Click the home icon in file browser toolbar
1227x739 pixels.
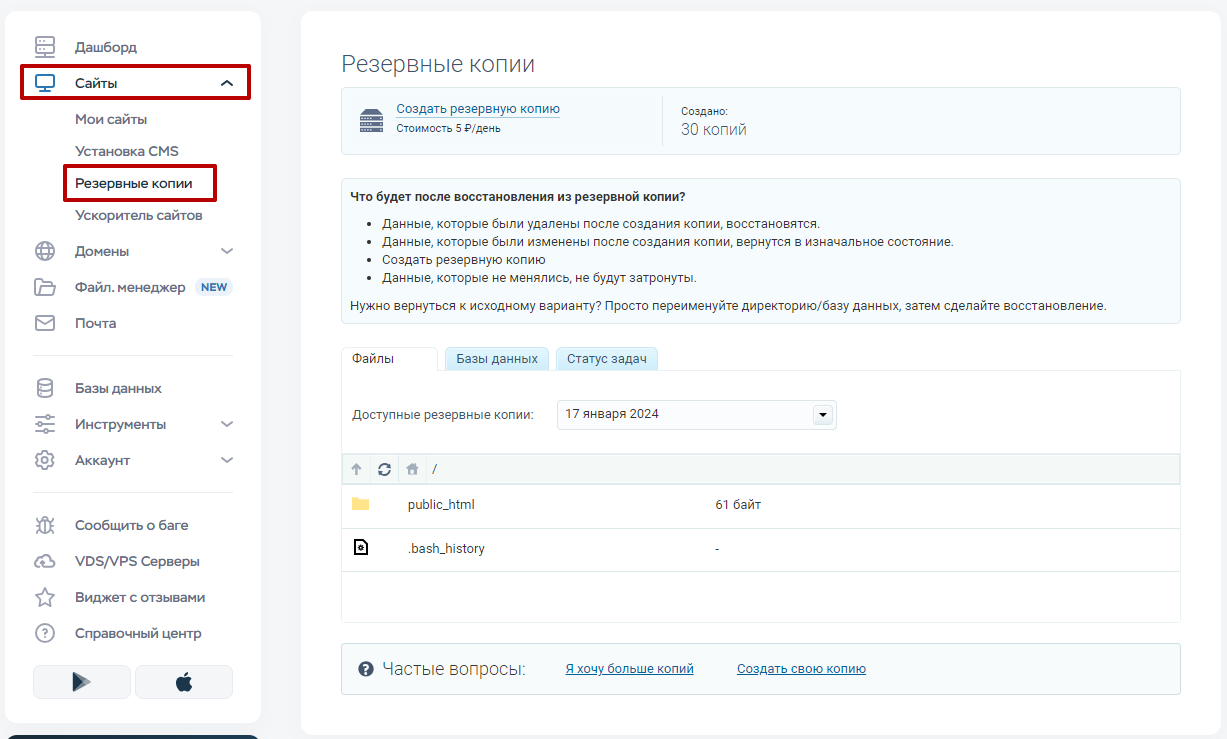(x=411, y=469)
